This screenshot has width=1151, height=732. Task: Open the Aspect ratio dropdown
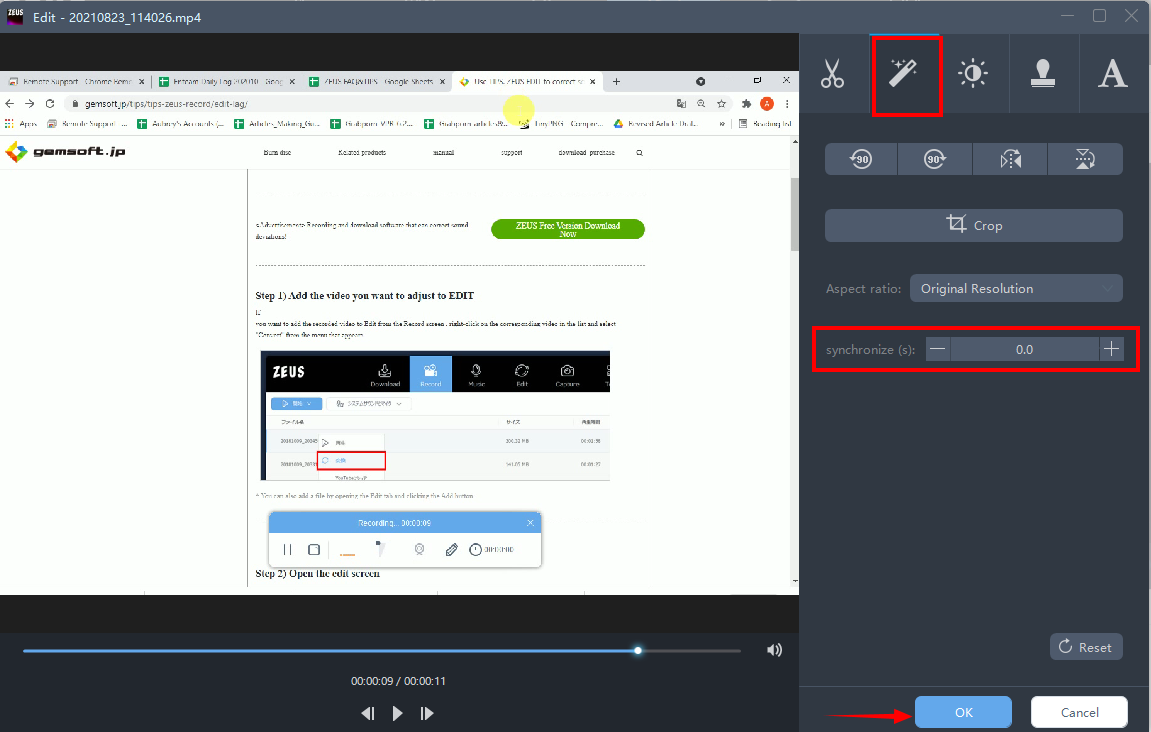tap(1017, 289)
